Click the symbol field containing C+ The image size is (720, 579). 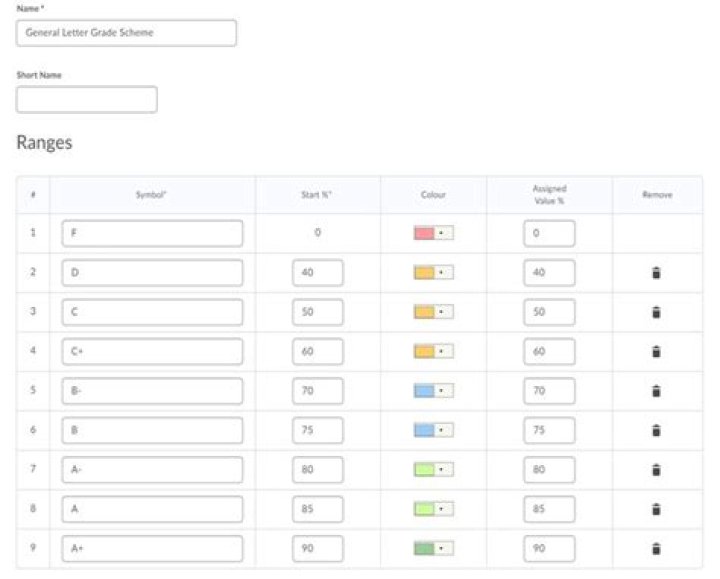coord(152,352)
